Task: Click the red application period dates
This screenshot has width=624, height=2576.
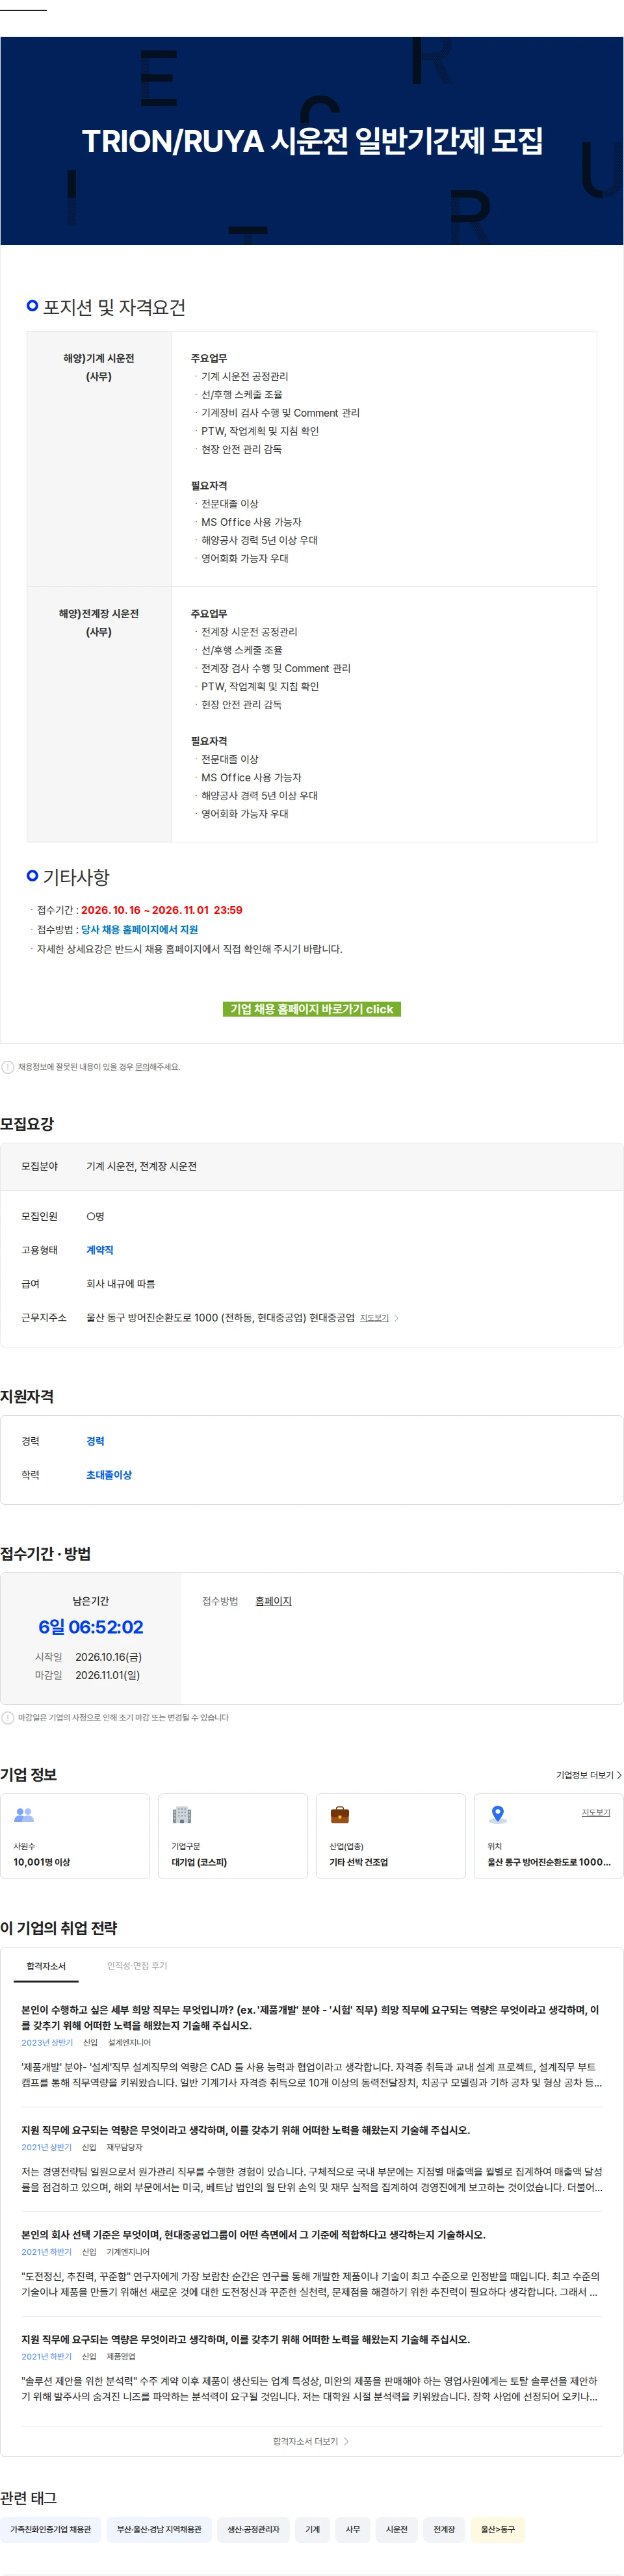Action: (162, 910)
